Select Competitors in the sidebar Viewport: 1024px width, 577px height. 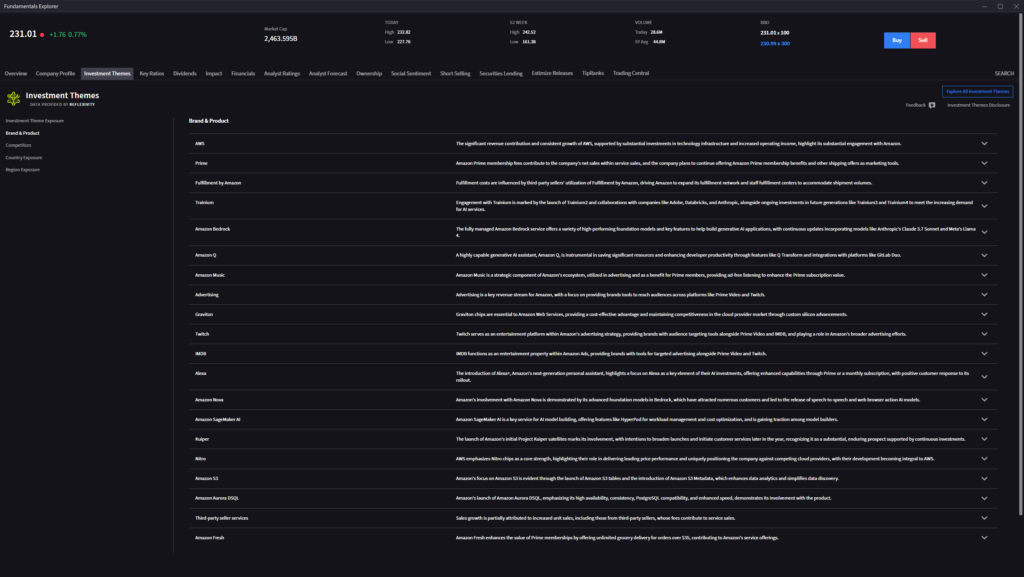point(20,144)
